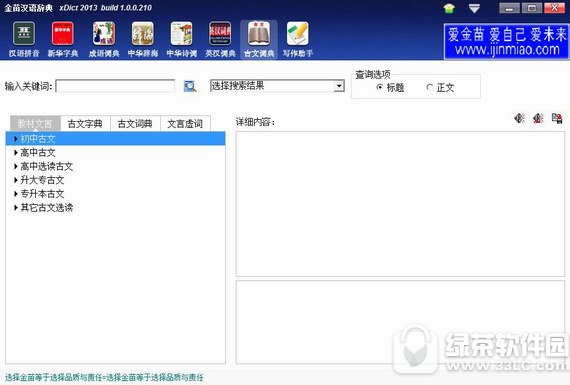570x385 pixels.
Task: Open the 中华诗词 poetry module
Action: 181,39
